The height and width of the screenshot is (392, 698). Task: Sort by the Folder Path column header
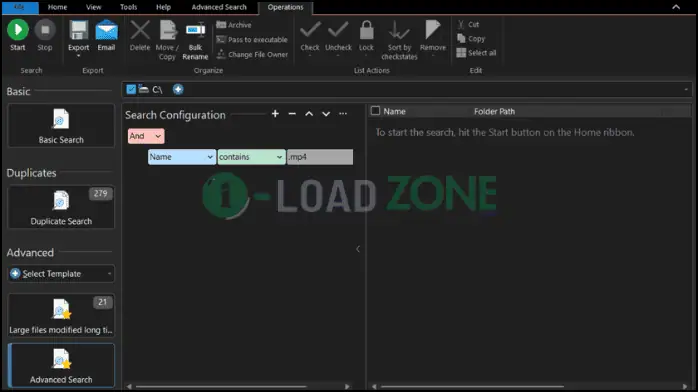click(x=494, y=111)
